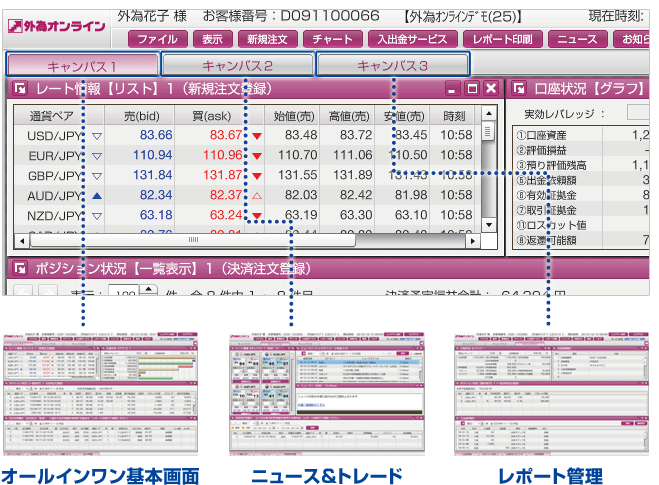The height and width of the screenshot is (485, 659).
Task: Open レポート管理 thumbnail
Action: point(552,394)
